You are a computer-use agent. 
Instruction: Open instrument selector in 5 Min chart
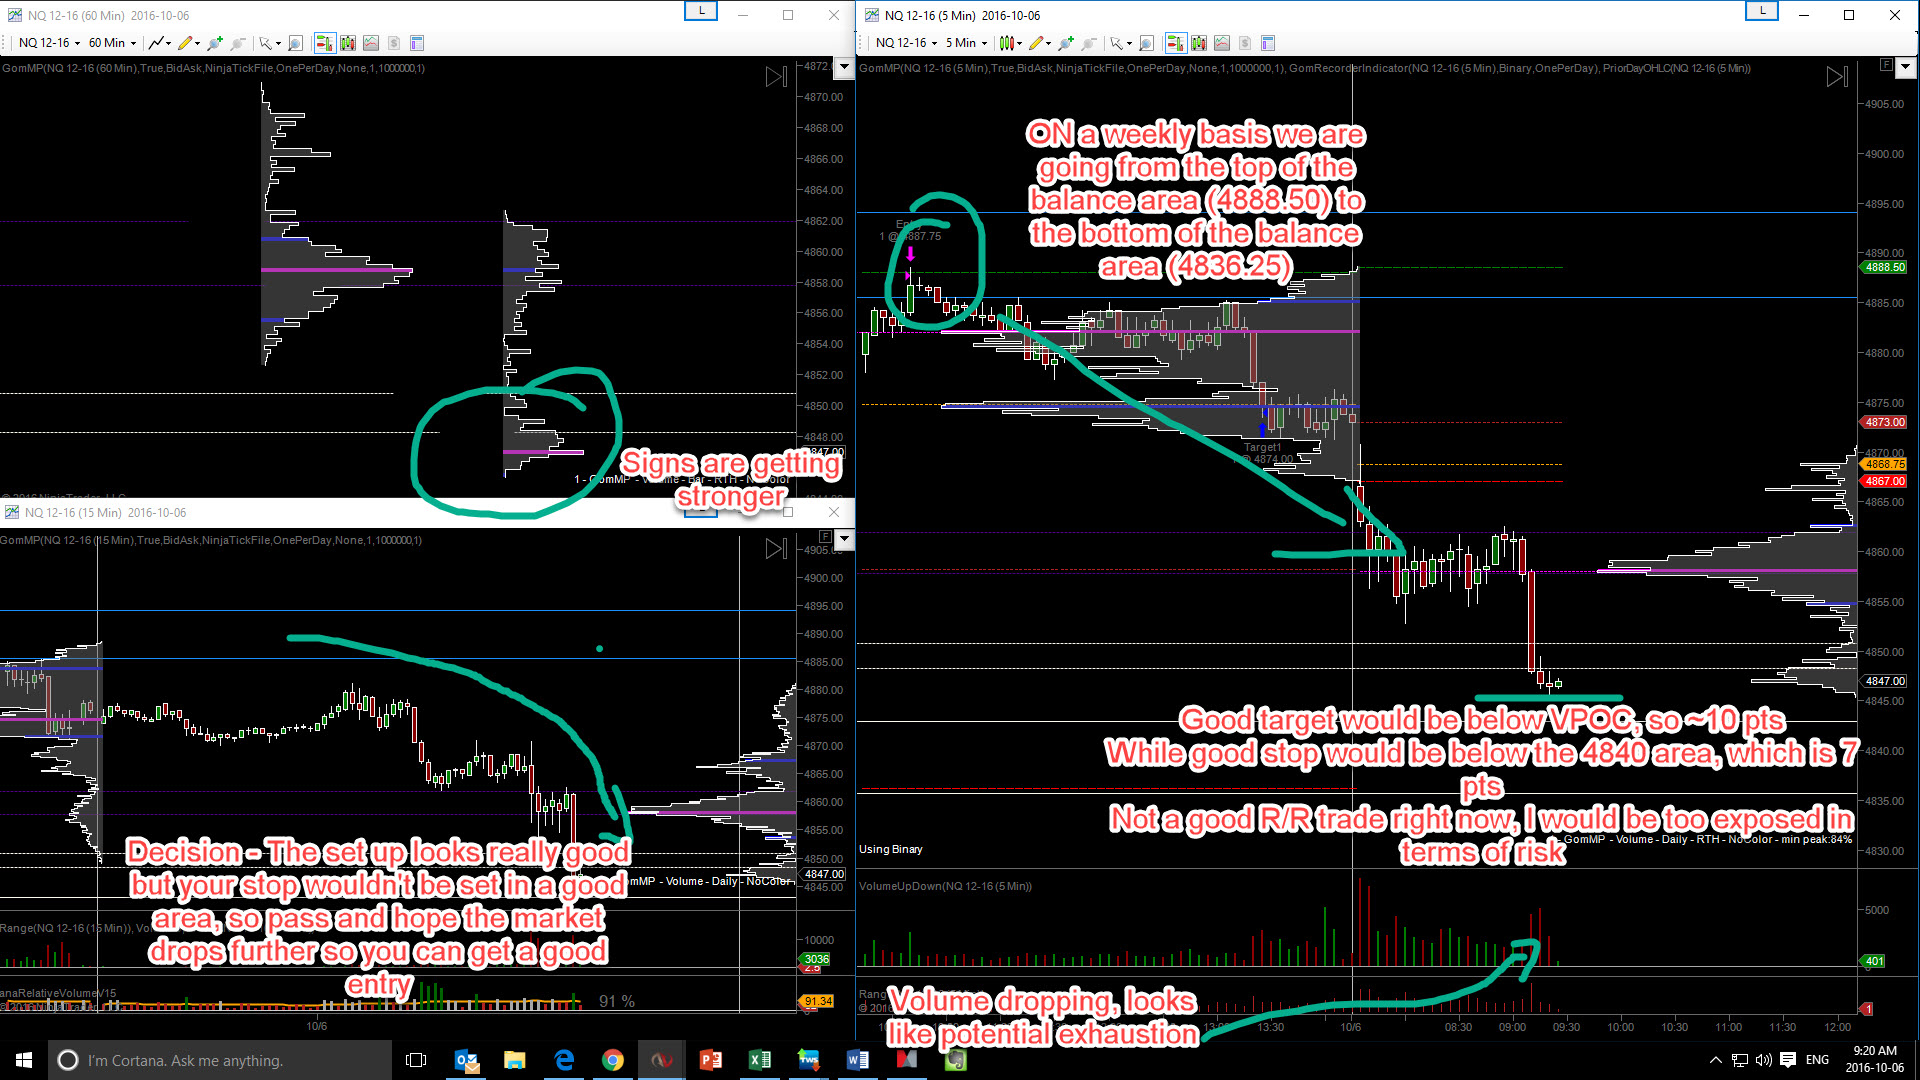(905, 43)
